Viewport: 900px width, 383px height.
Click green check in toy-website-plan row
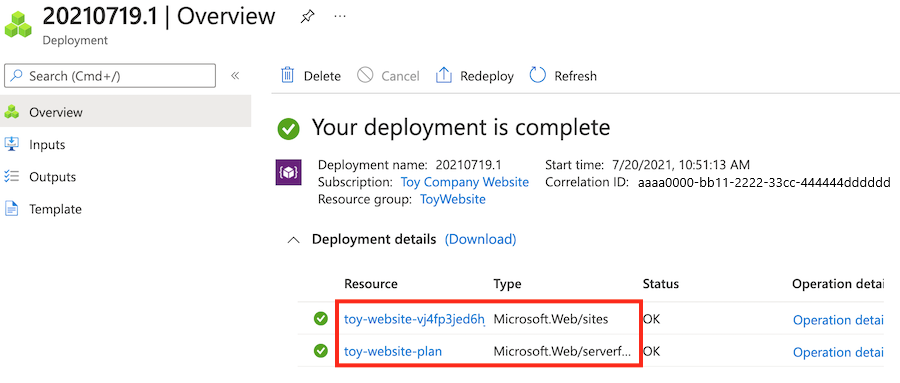click(x=321, y=350)
